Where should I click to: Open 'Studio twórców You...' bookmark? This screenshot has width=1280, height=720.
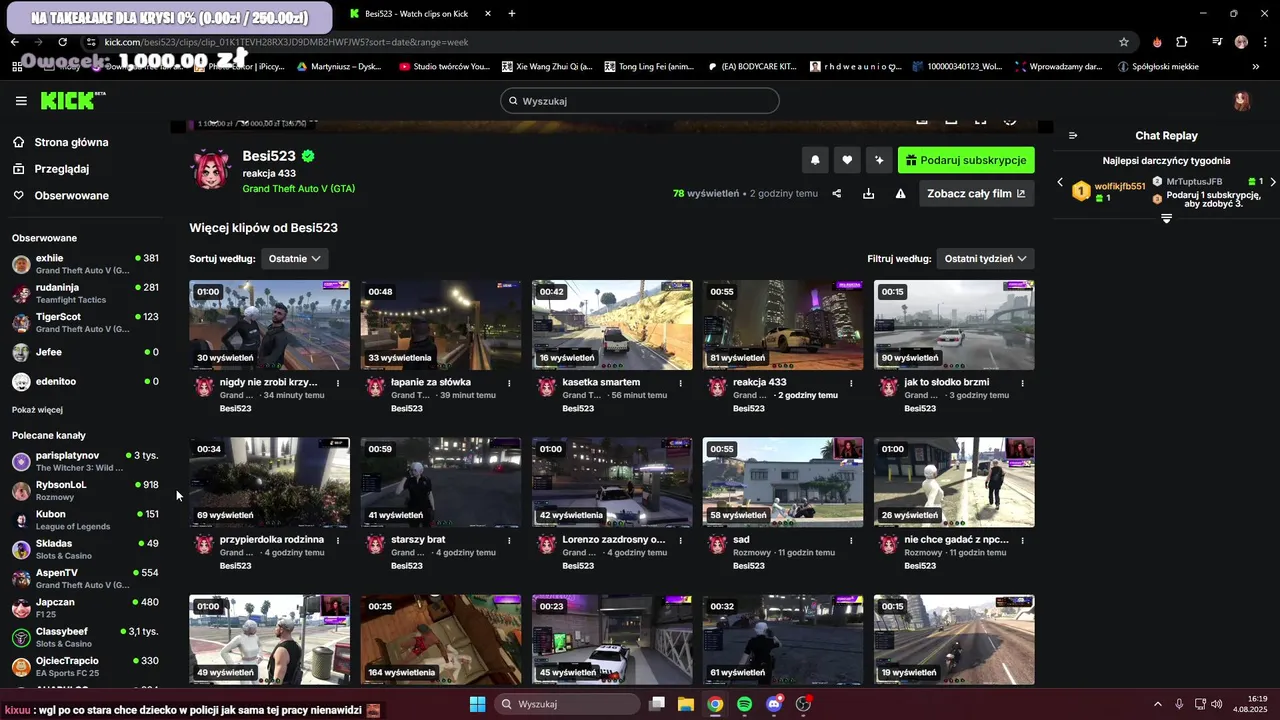[x=445, y=67]
